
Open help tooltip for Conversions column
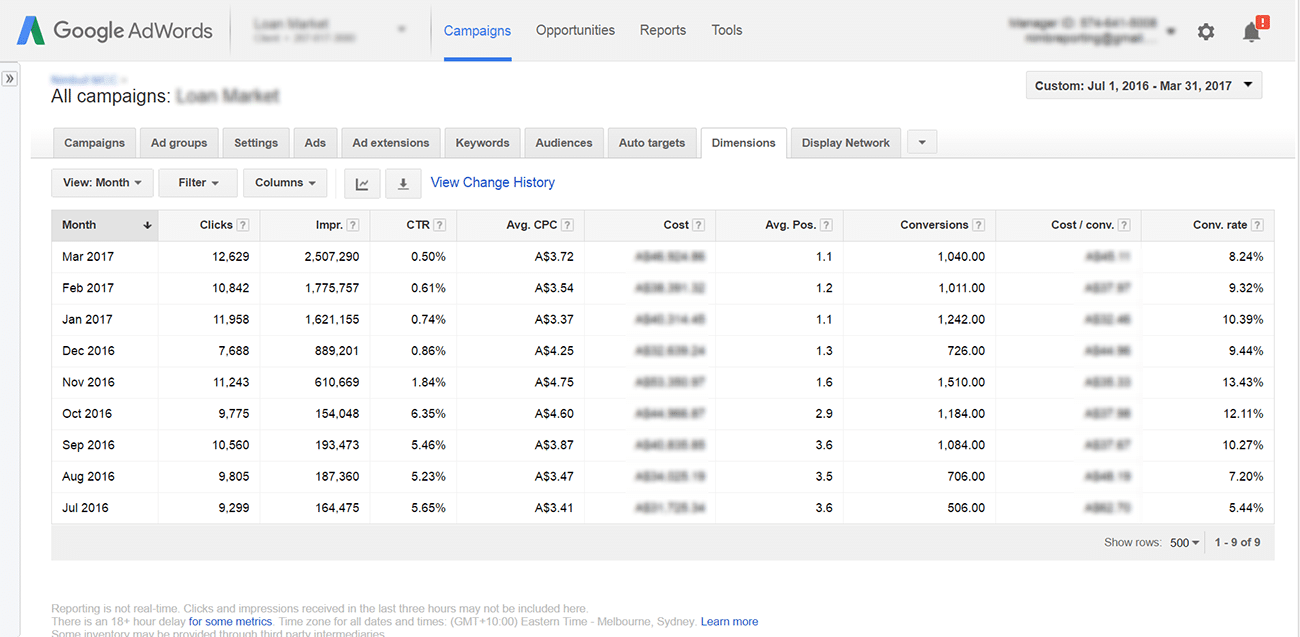click(x=979, y=225)
